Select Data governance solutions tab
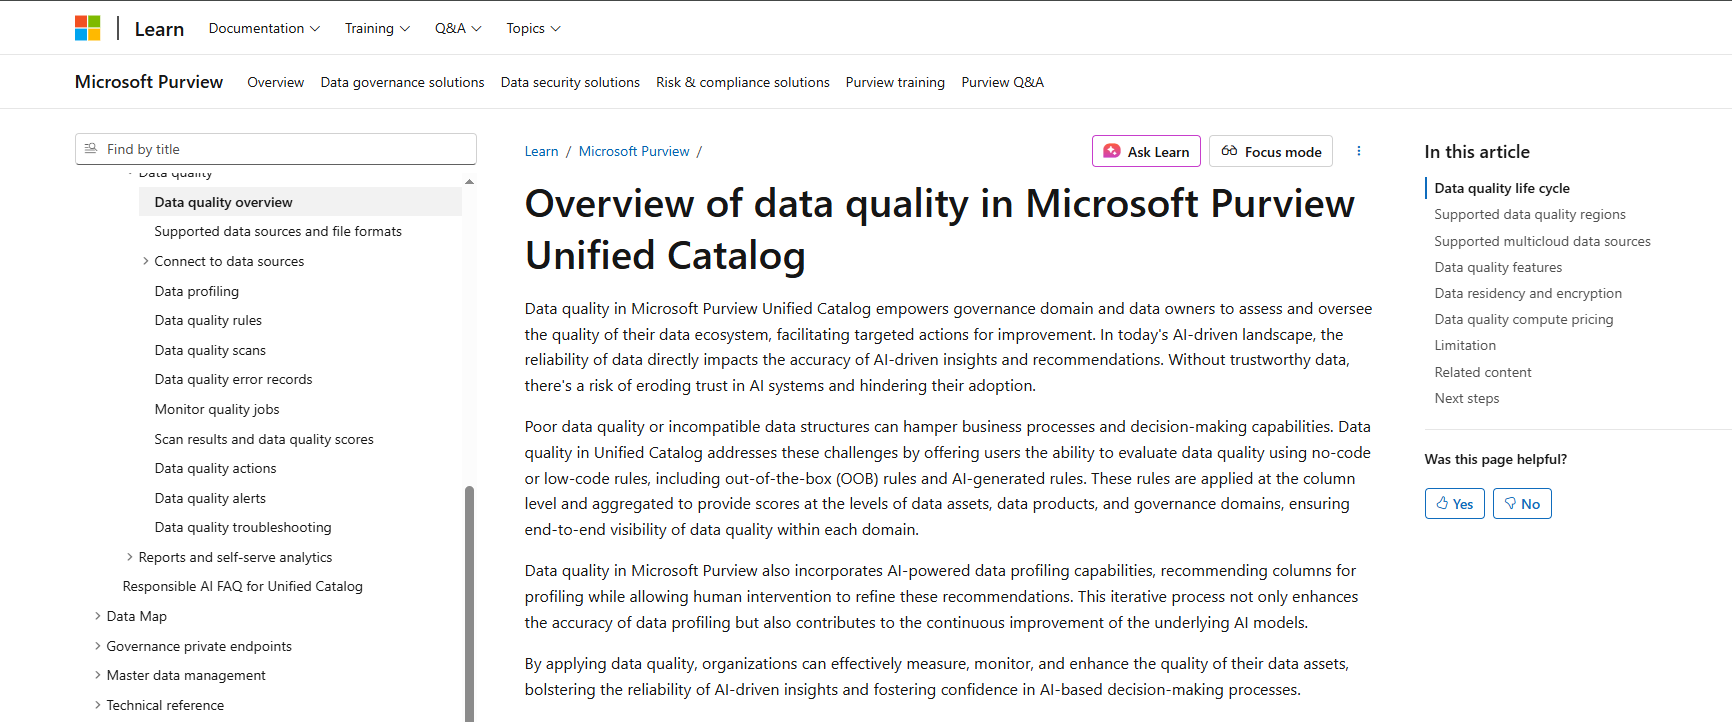This screenshot has width=1732, height=722. pos(402,82)
